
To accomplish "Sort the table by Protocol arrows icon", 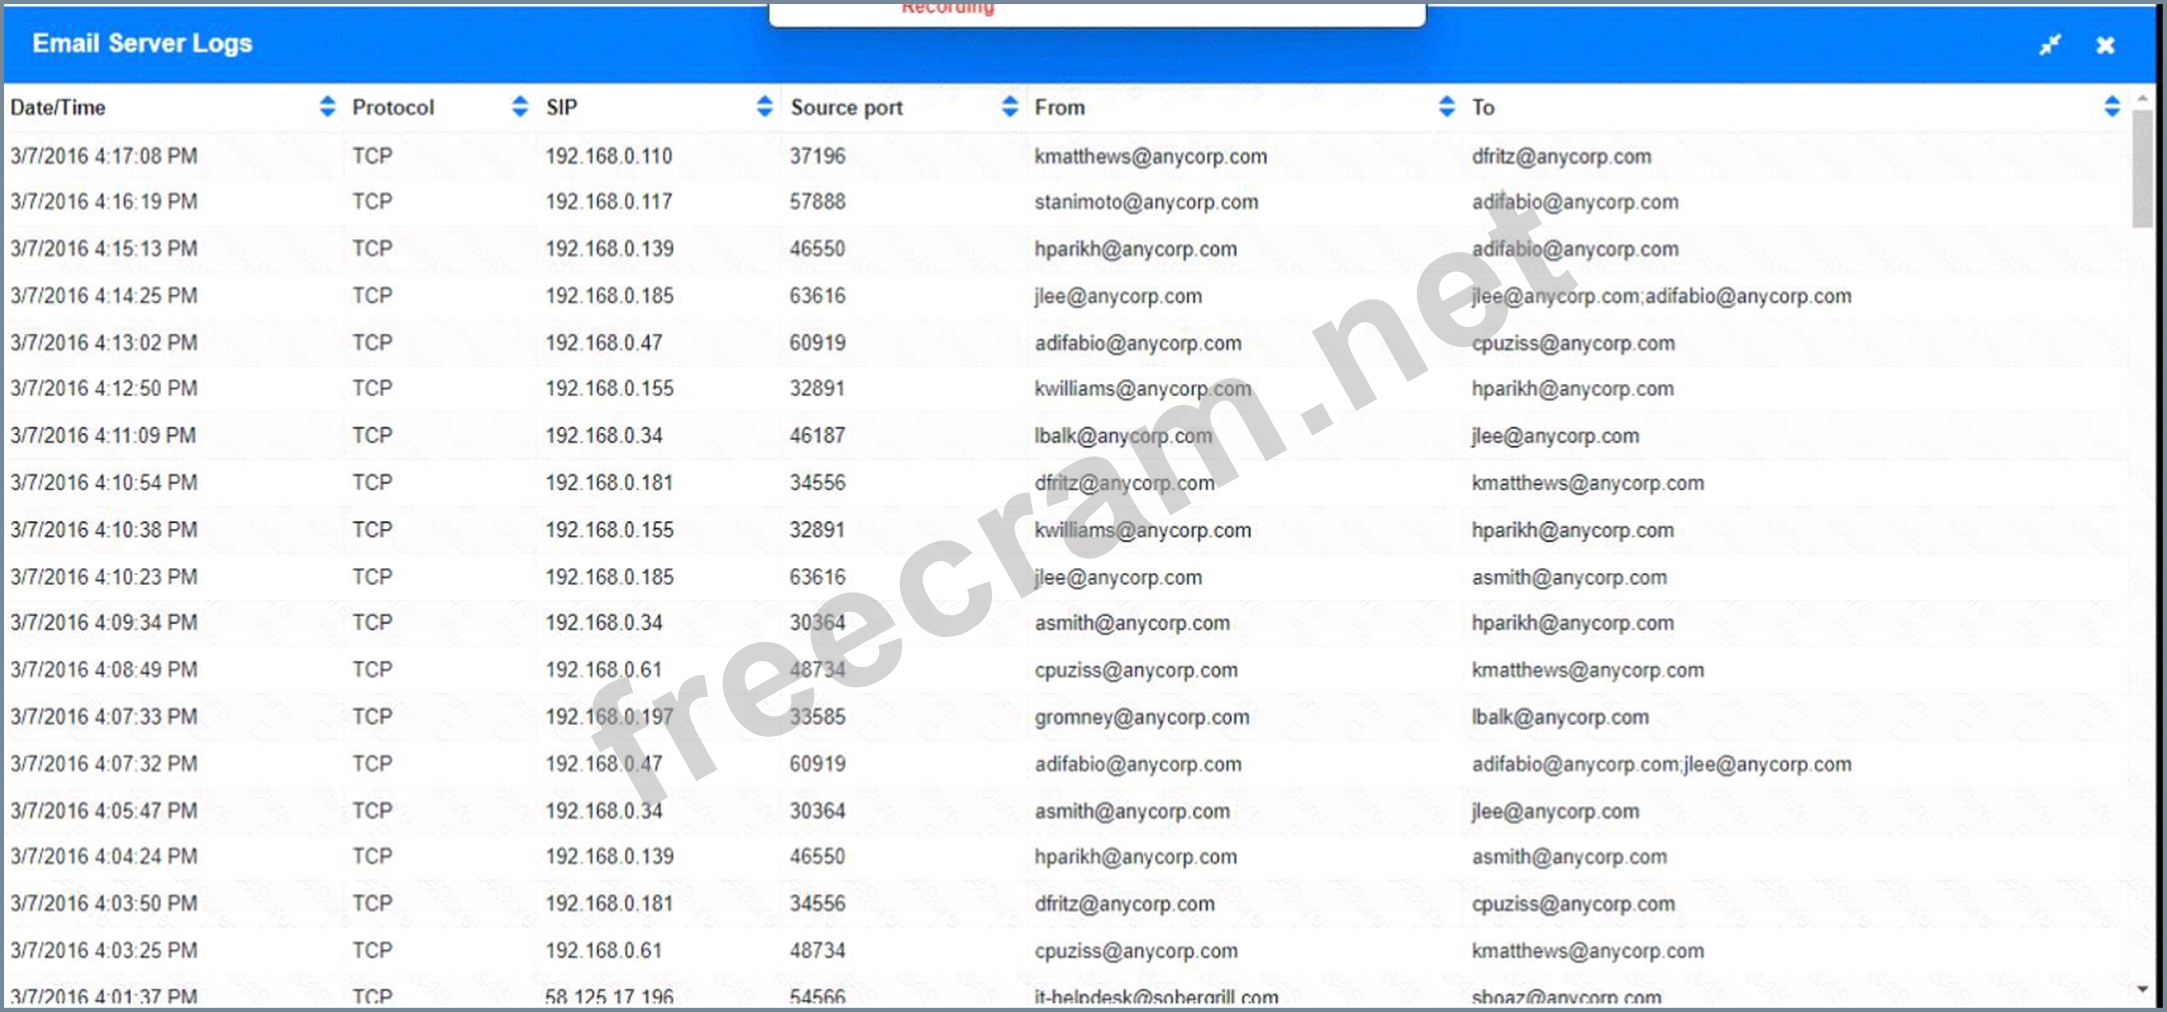I will click(519, 107).
